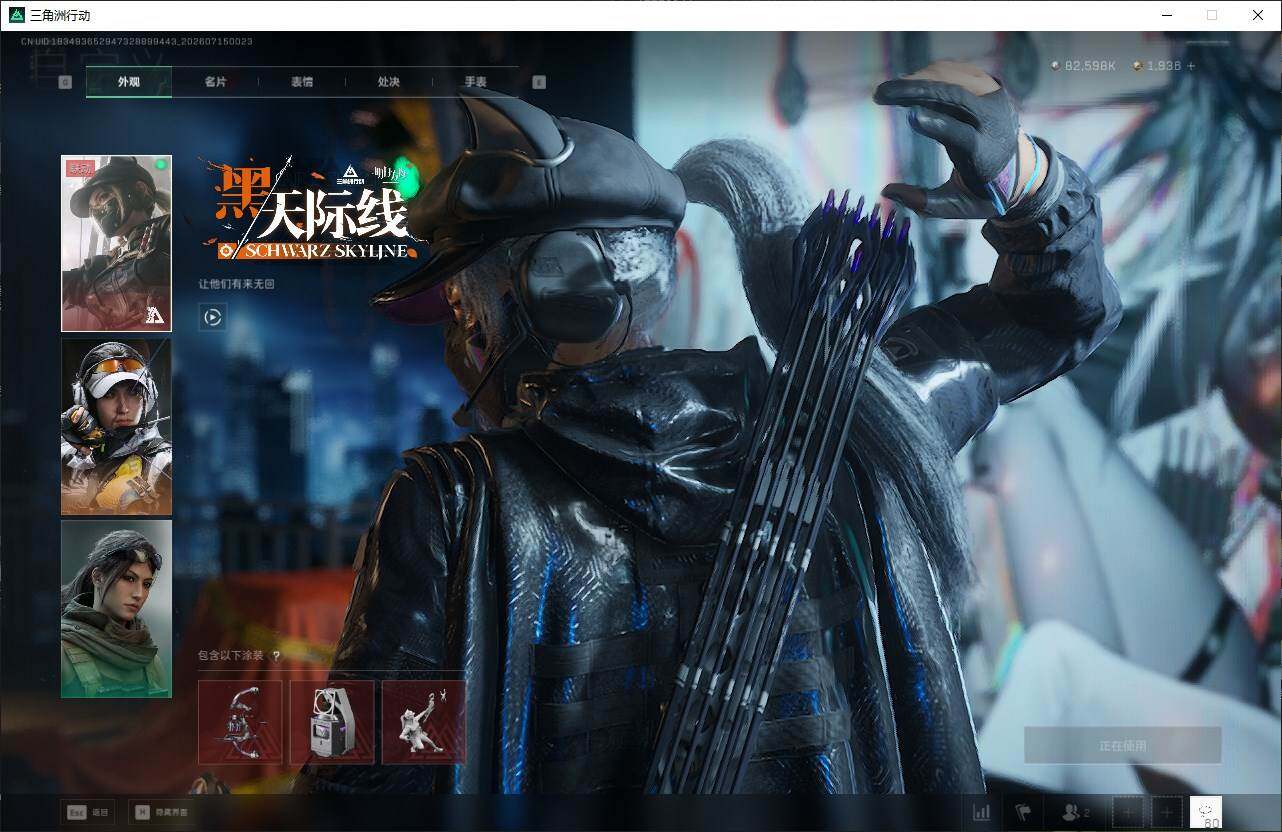Click the first empty squad slot plus
The height and width of the screenshot is (832, 1282).
click(1128, 812)
